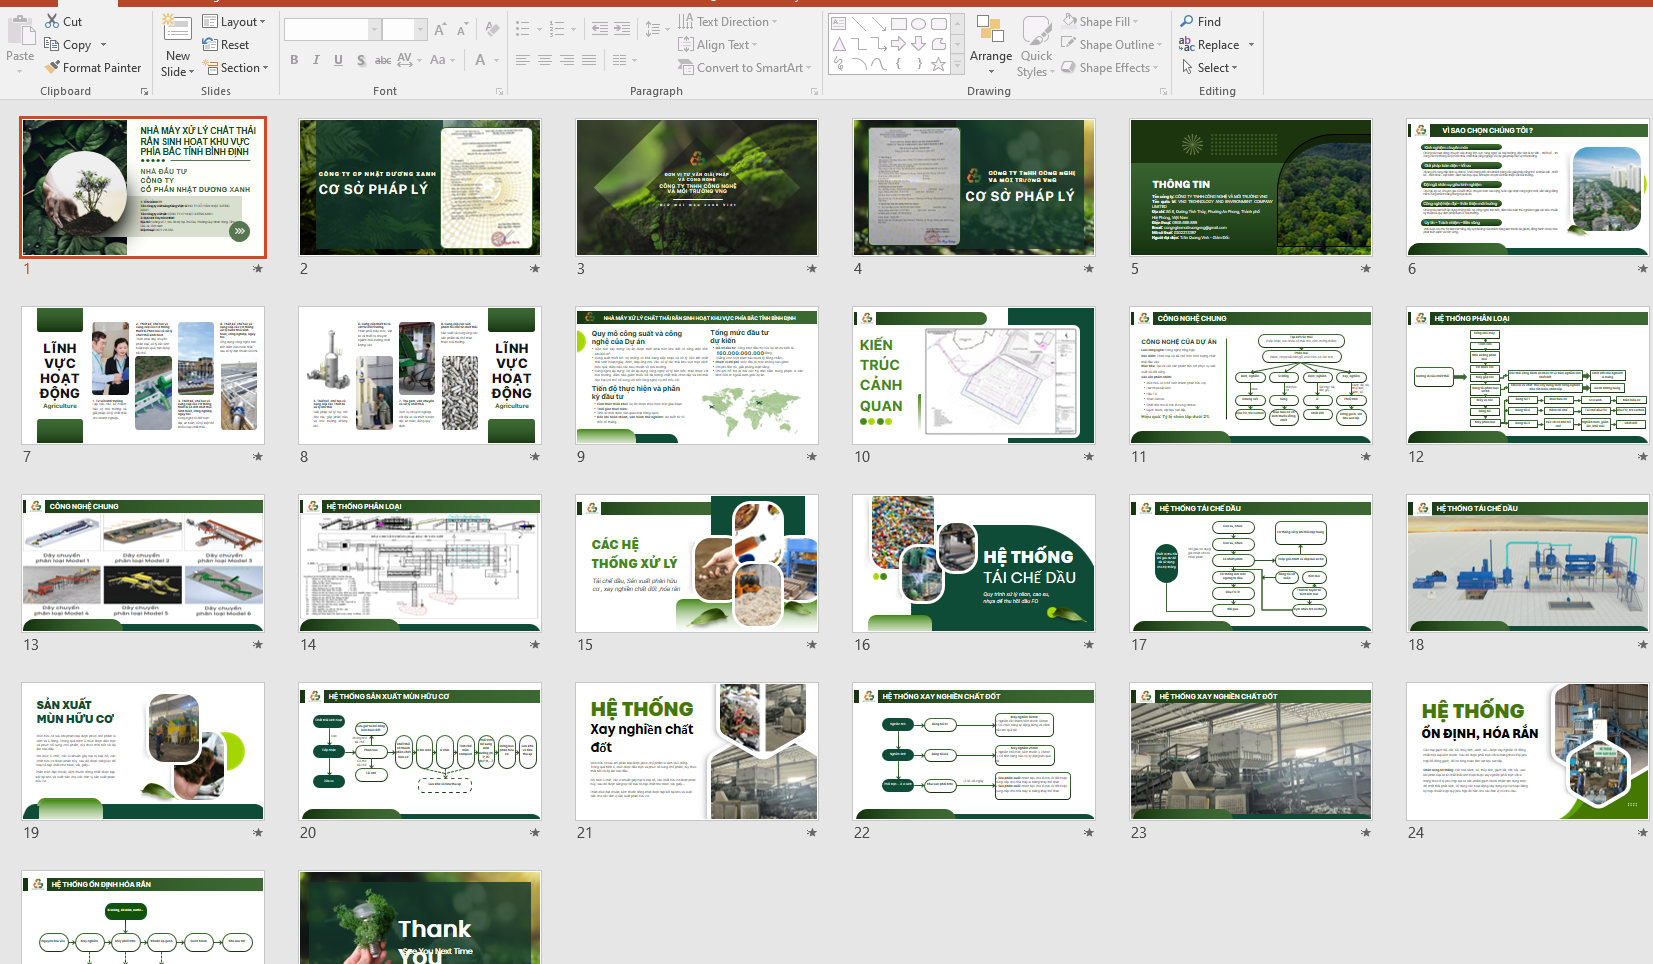Screen dimensions: 1653x964
Task: Click the Replace icon
Action: coord(1187,44)
